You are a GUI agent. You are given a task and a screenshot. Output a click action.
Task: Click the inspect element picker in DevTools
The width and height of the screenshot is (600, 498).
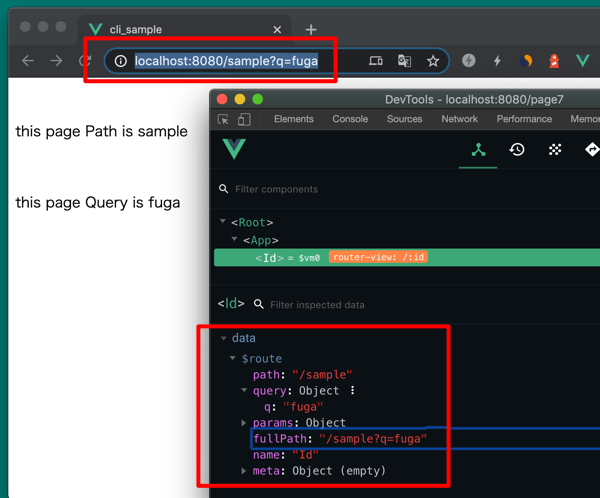223,119
